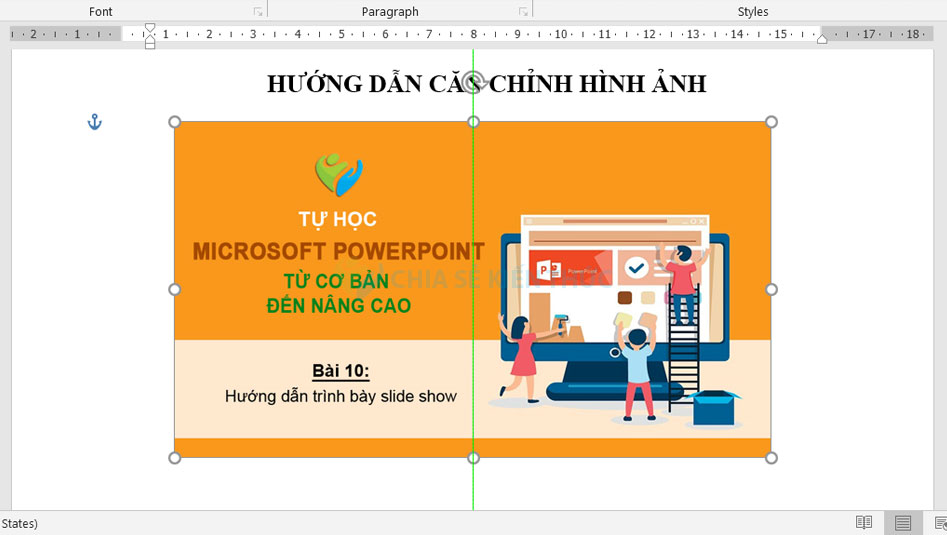The height and width of the screenshot is (535, 947).
Task: Open the Font dialog launcher
Action: [258, 11]
